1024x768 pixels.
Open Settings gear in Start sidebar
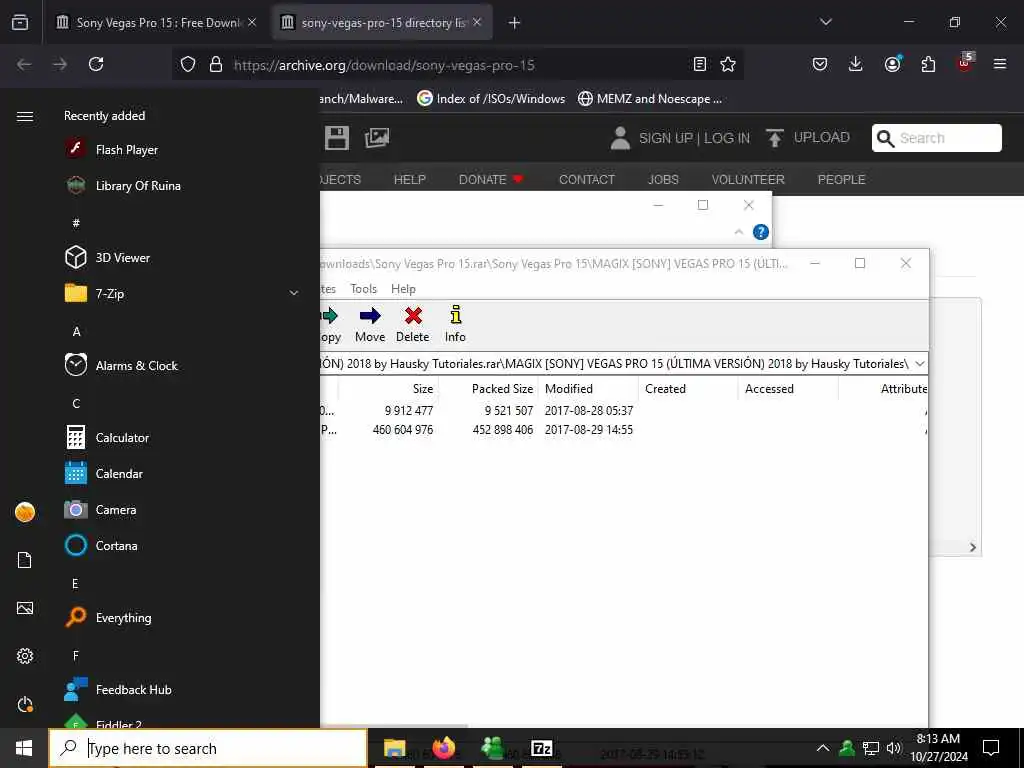pyautogui.click(x=25, y=656)
